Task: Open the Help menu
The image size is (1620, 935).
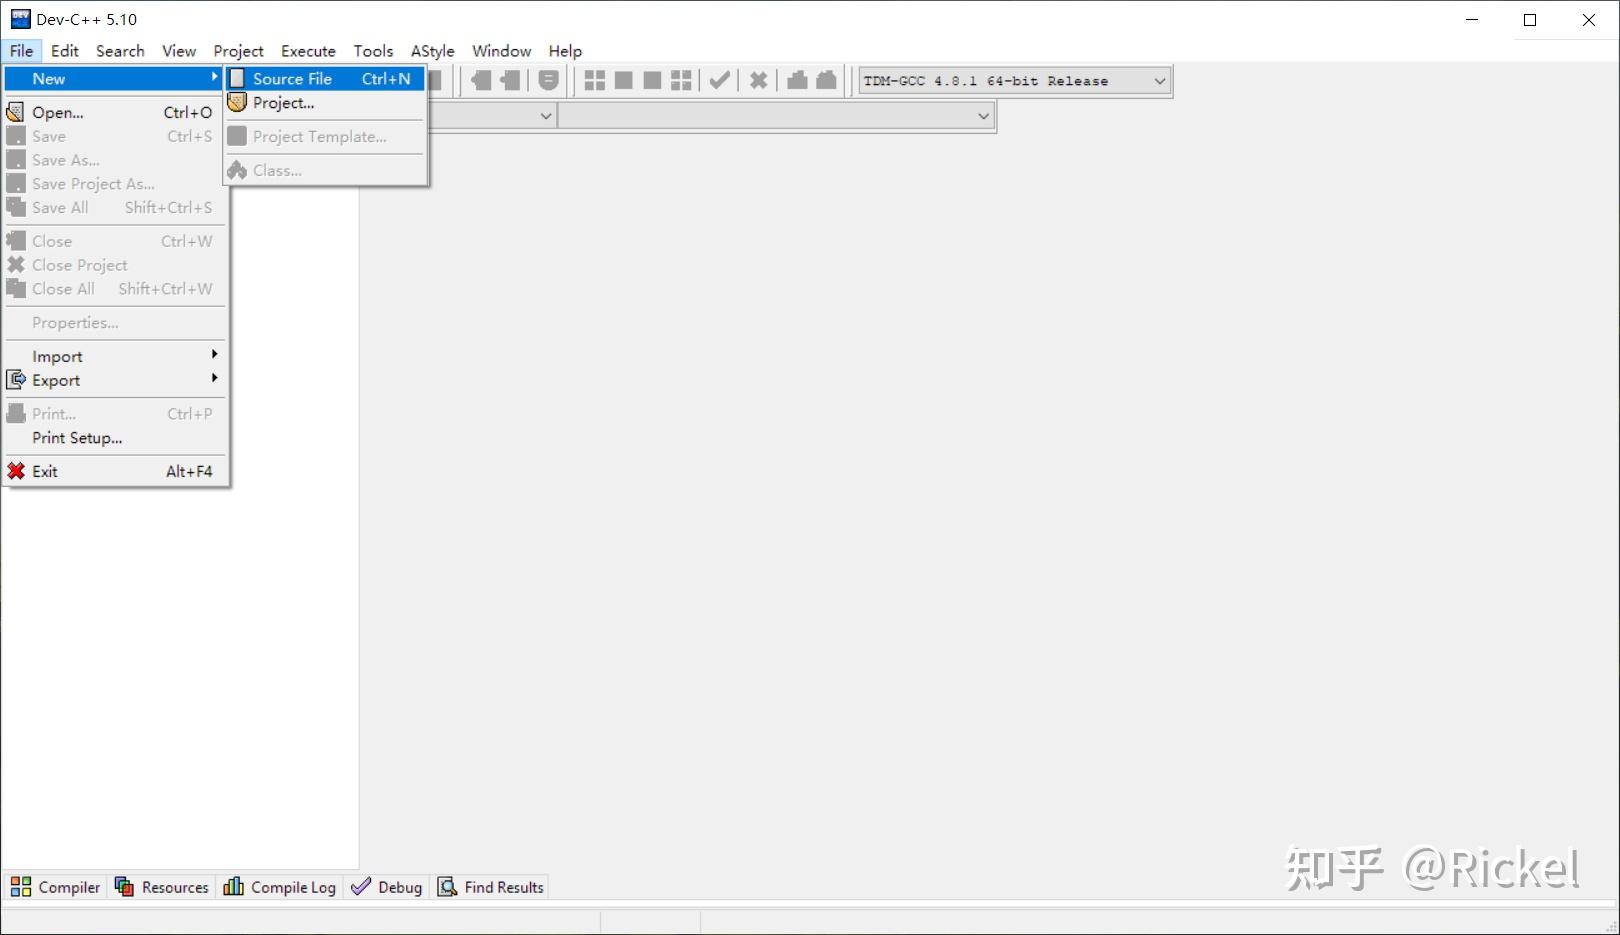Action: pos(565,51)
